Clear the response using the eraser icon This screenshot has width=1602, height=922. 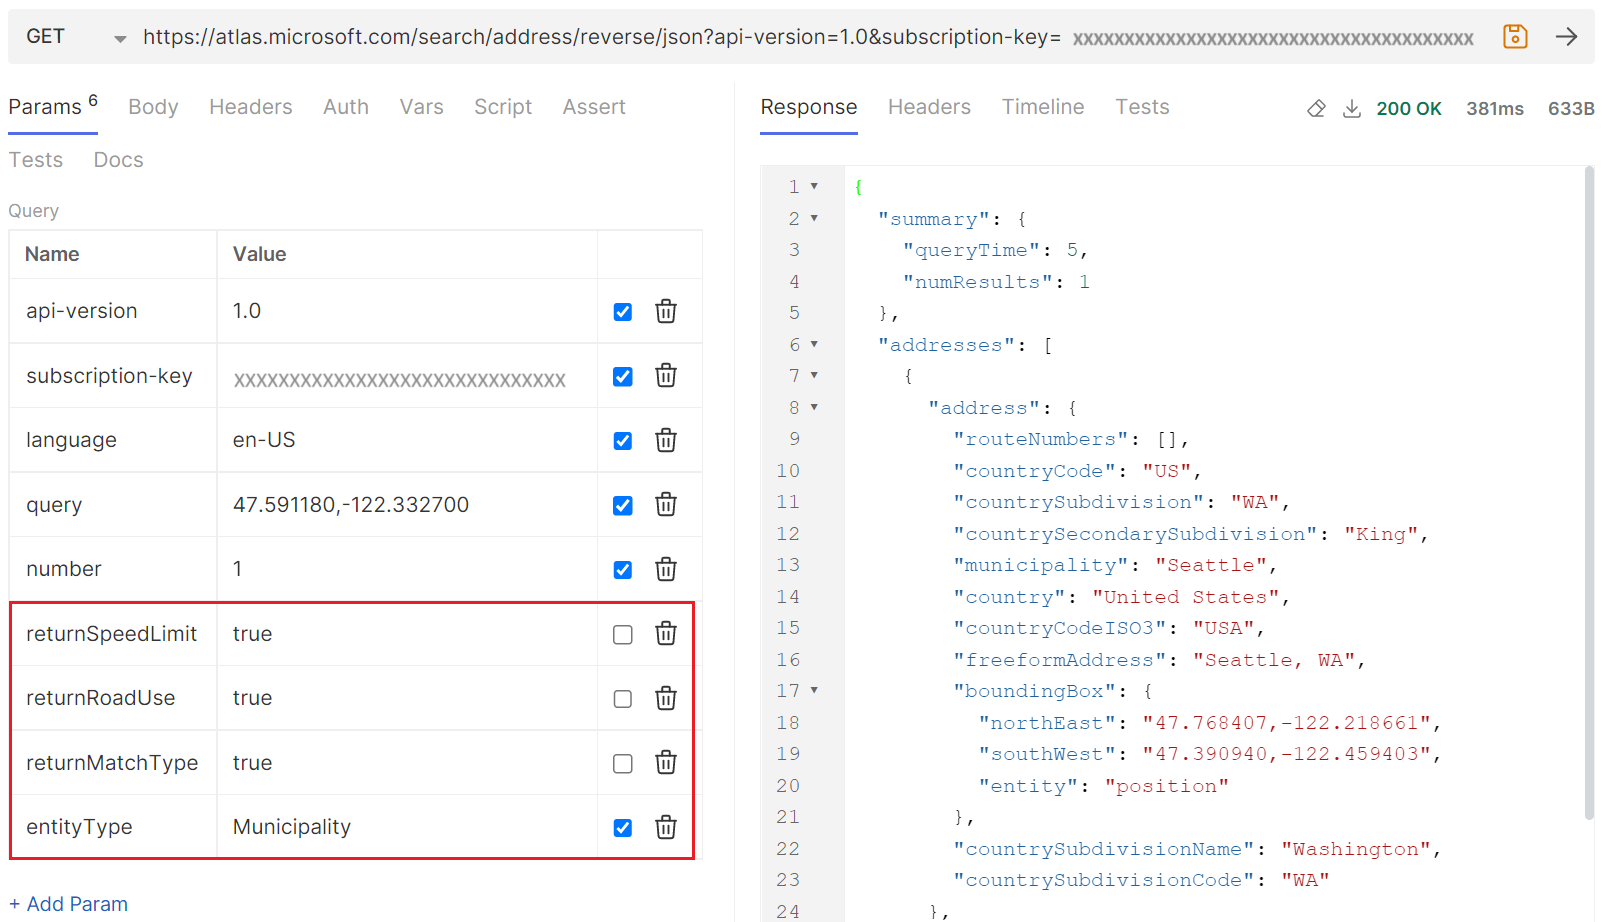tap(1316, 108)
